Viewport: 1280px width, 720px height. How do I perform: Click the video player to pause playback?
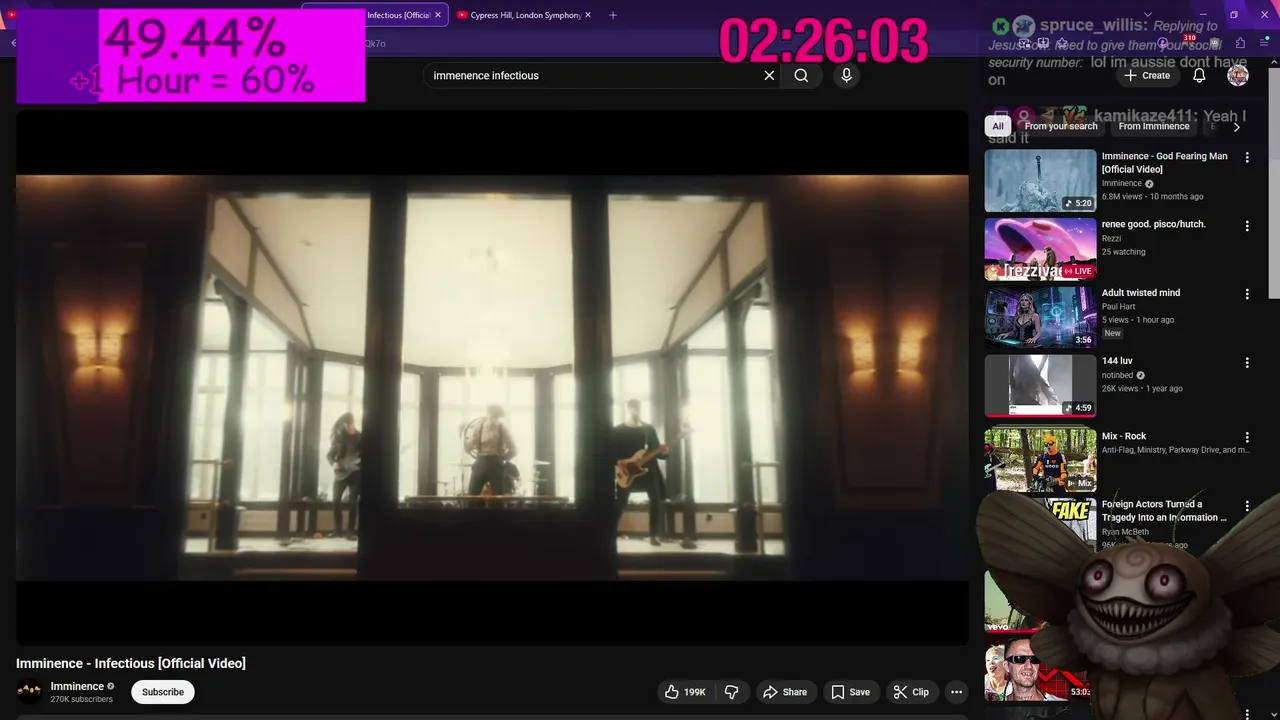pos(492,377)
